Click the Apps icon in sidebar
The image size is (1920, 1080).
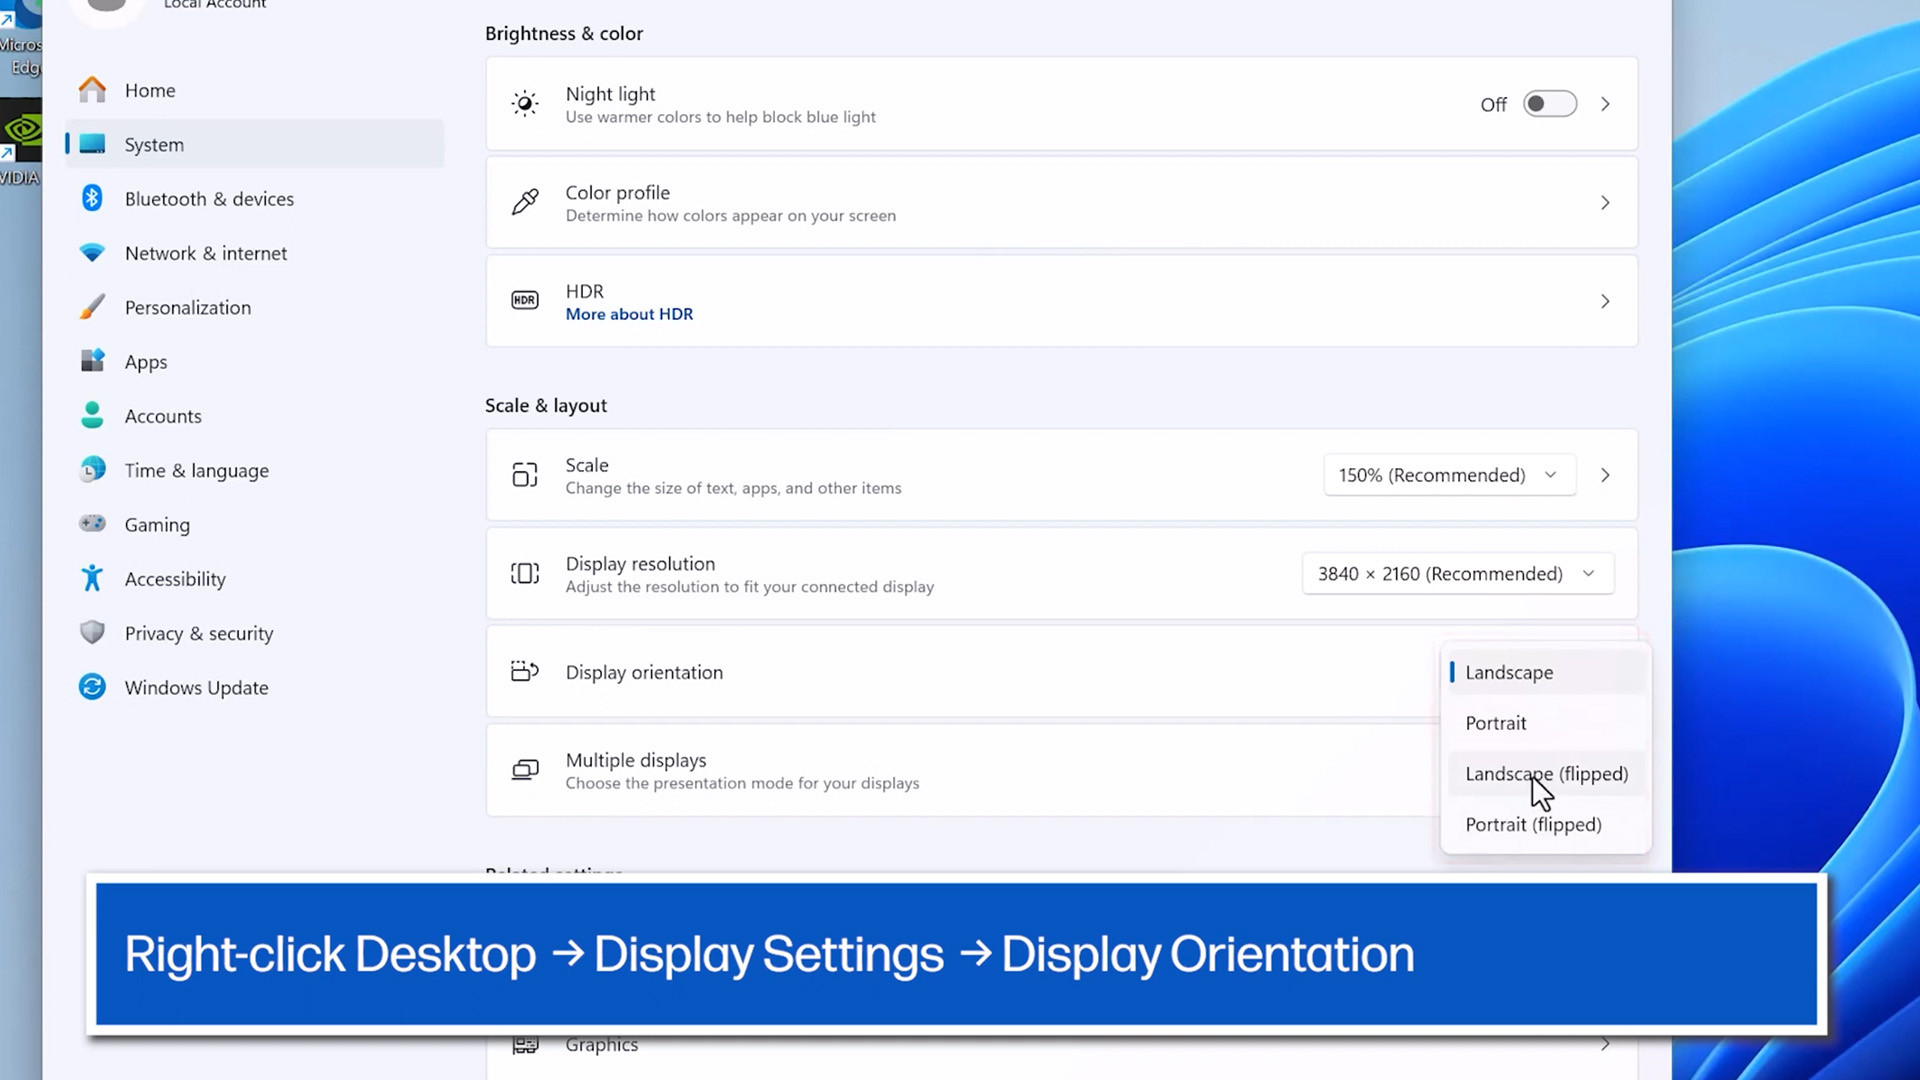click(92, 361)
